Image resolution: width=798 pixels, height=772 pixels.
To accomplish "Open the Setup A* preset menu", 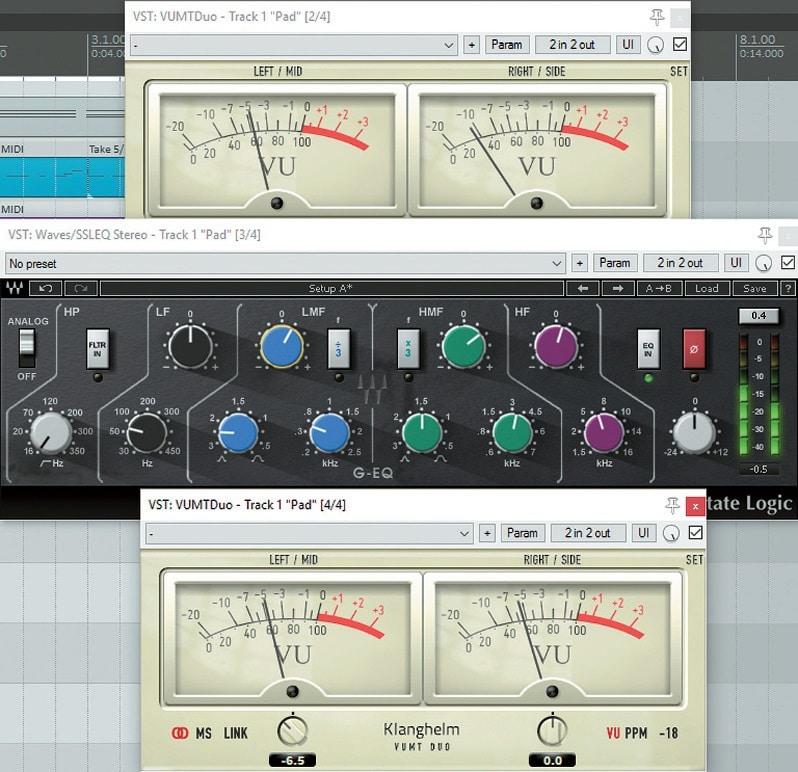I will click(x=332, y=289).
